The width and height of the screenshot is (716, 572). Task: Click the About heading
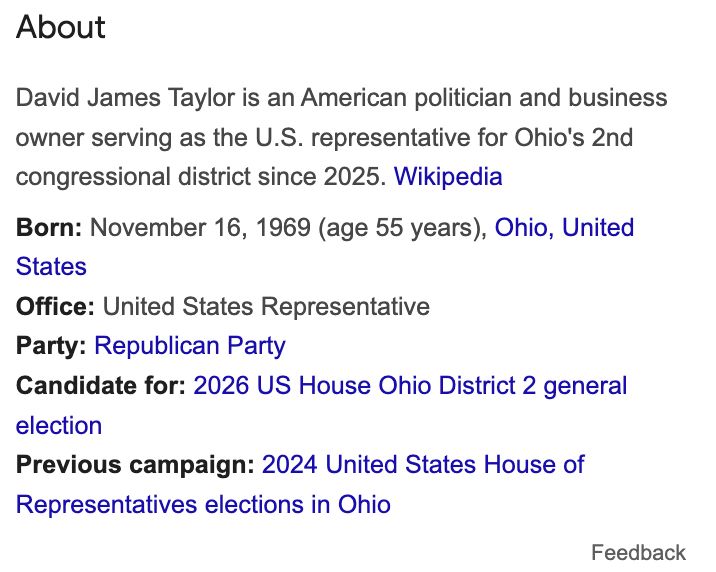tap(61, 27)
